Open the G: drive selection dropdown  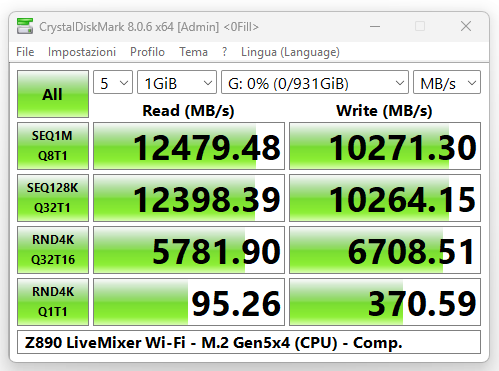pos(315,82)
